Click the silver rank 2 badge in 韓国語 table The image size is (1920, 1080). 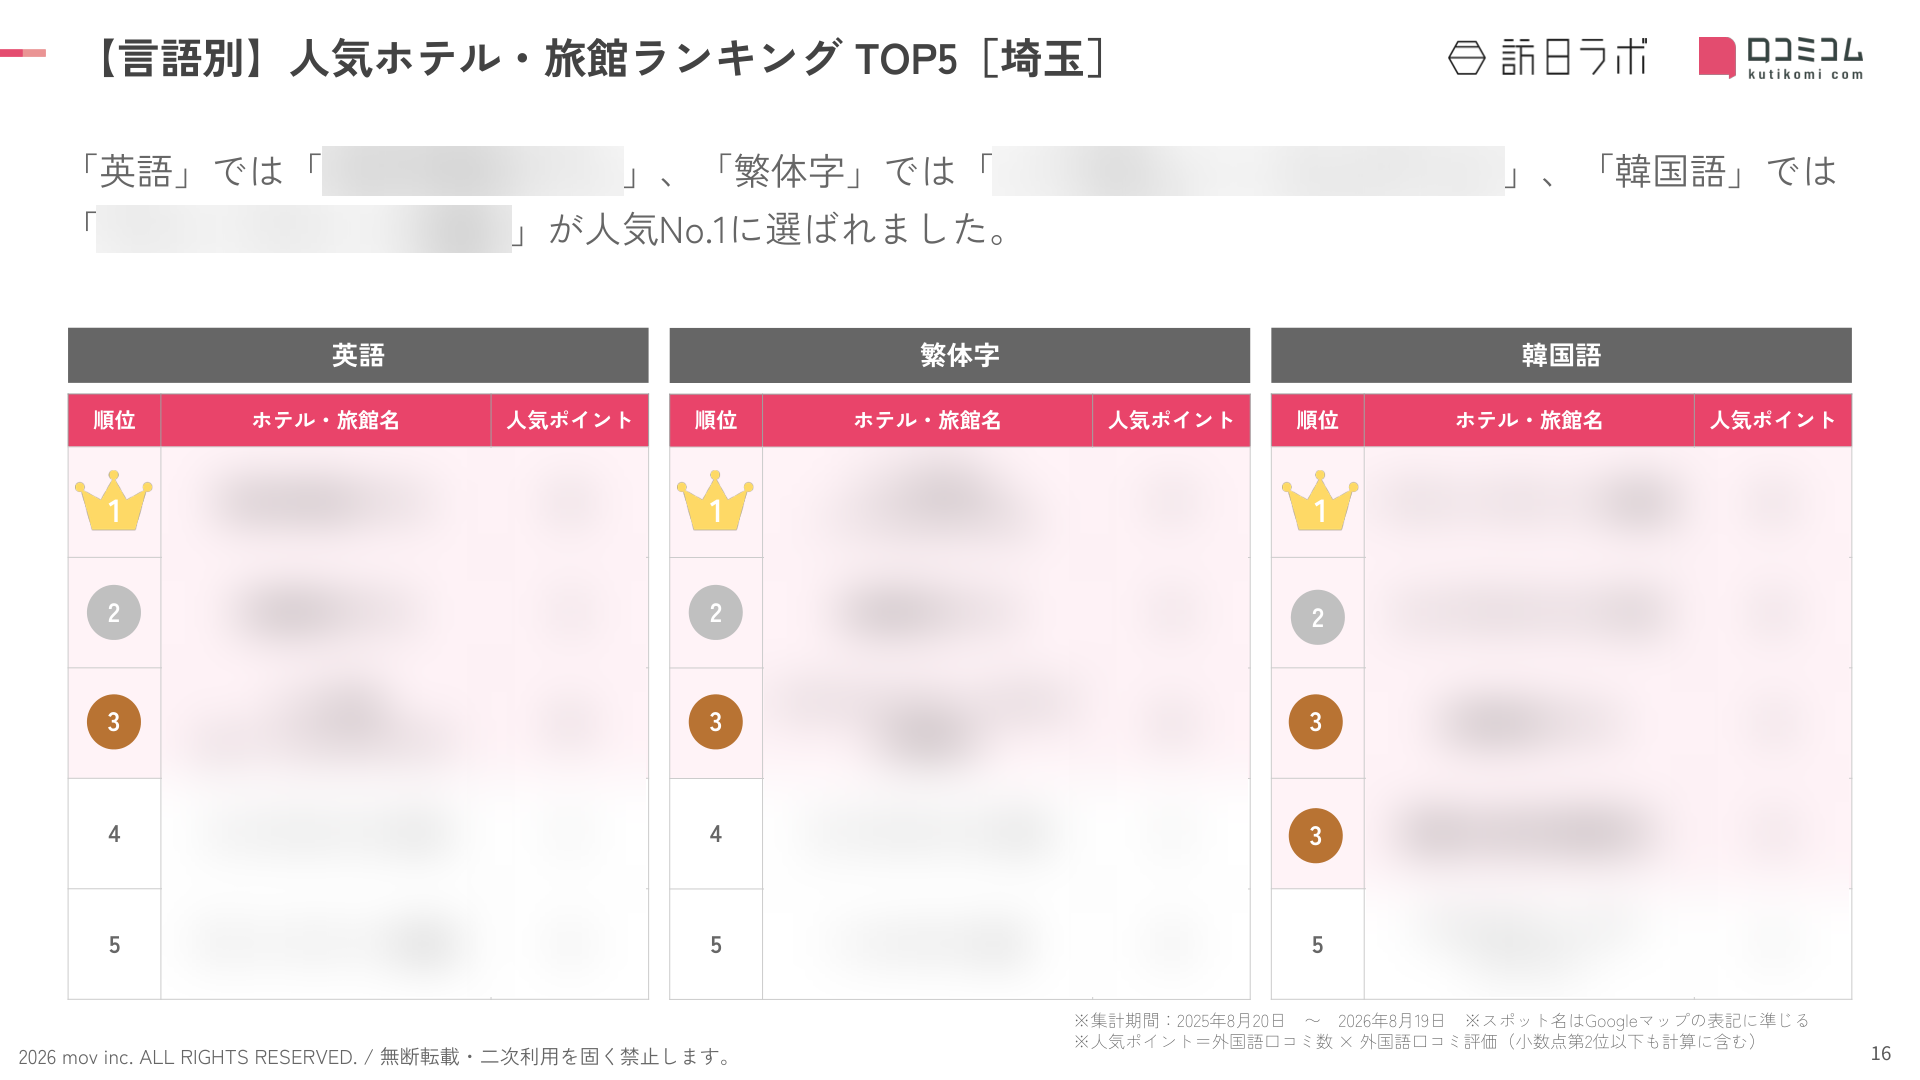coord(1317,617)
